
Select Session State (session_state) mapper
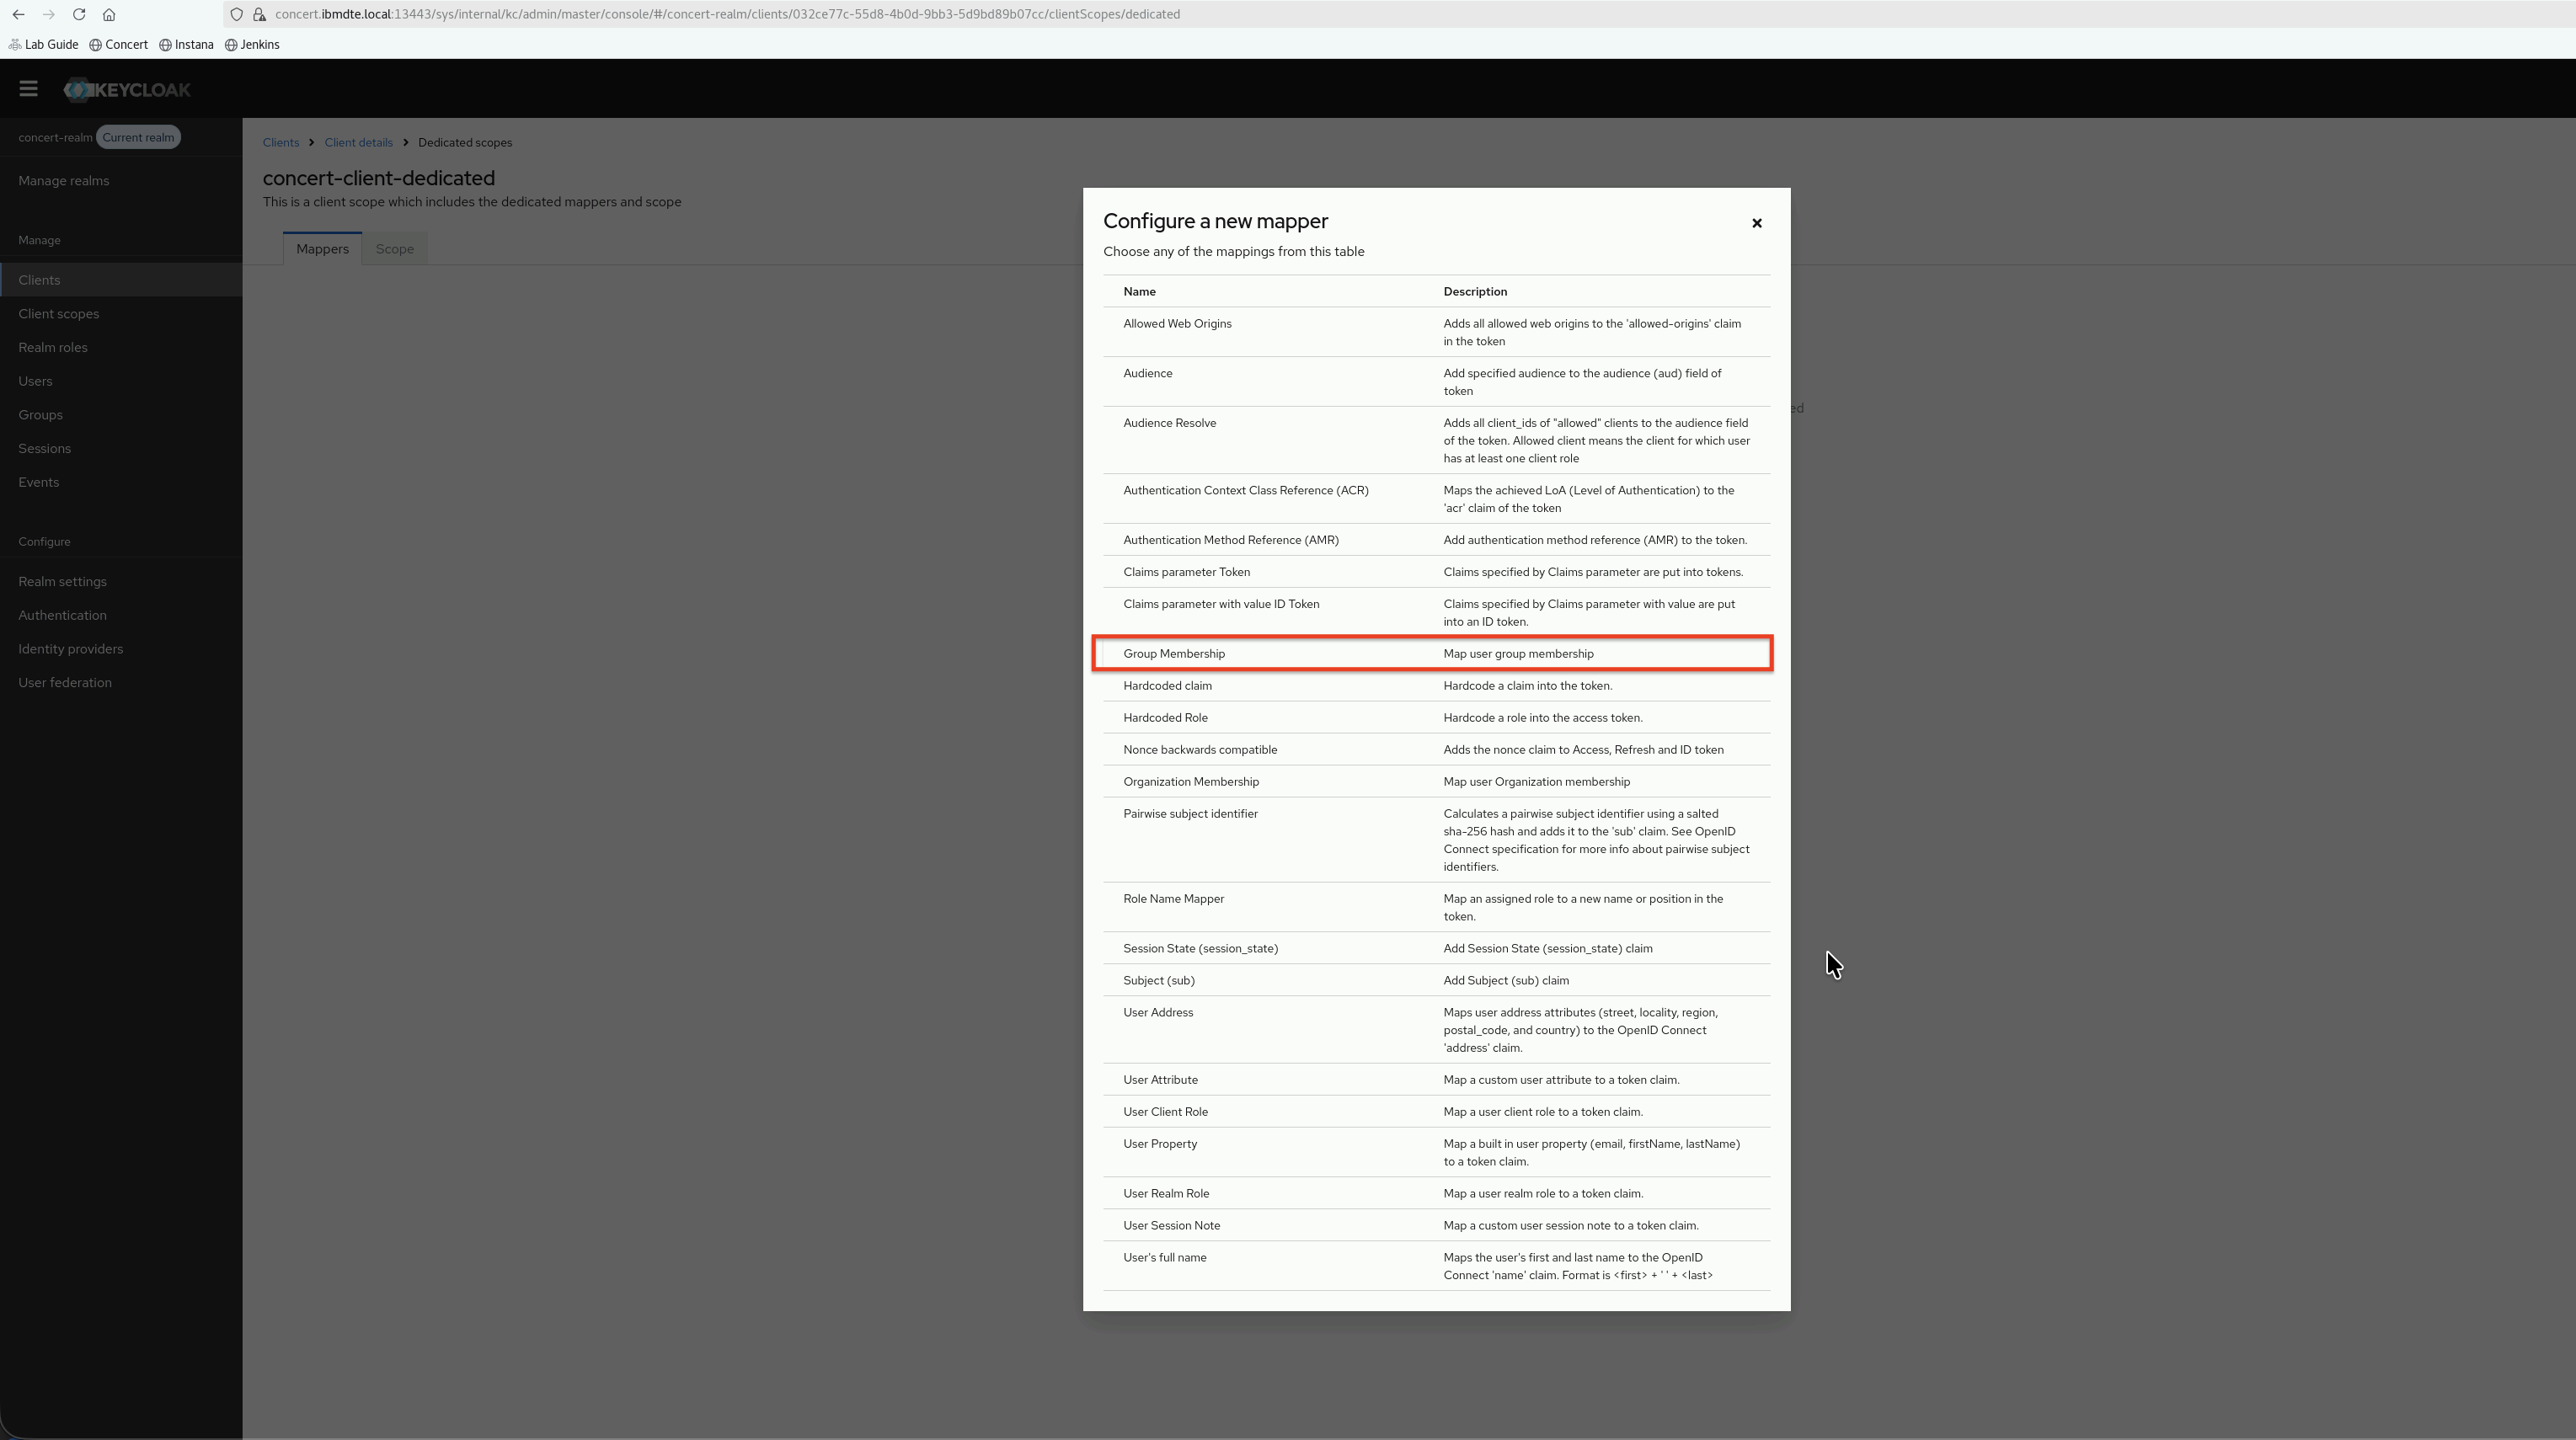[1436, 948]
